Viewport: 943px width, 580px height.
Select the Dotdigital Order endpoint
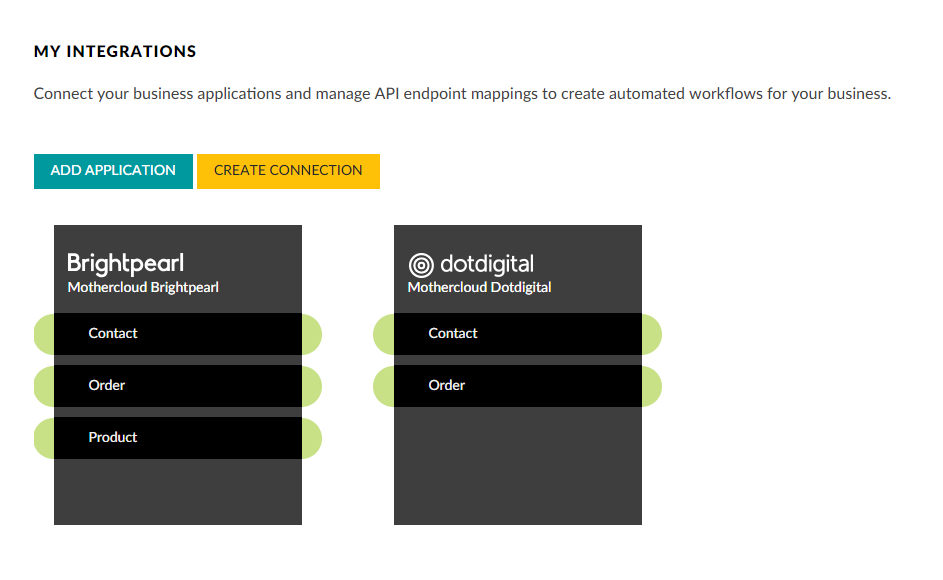click(517, 386)
